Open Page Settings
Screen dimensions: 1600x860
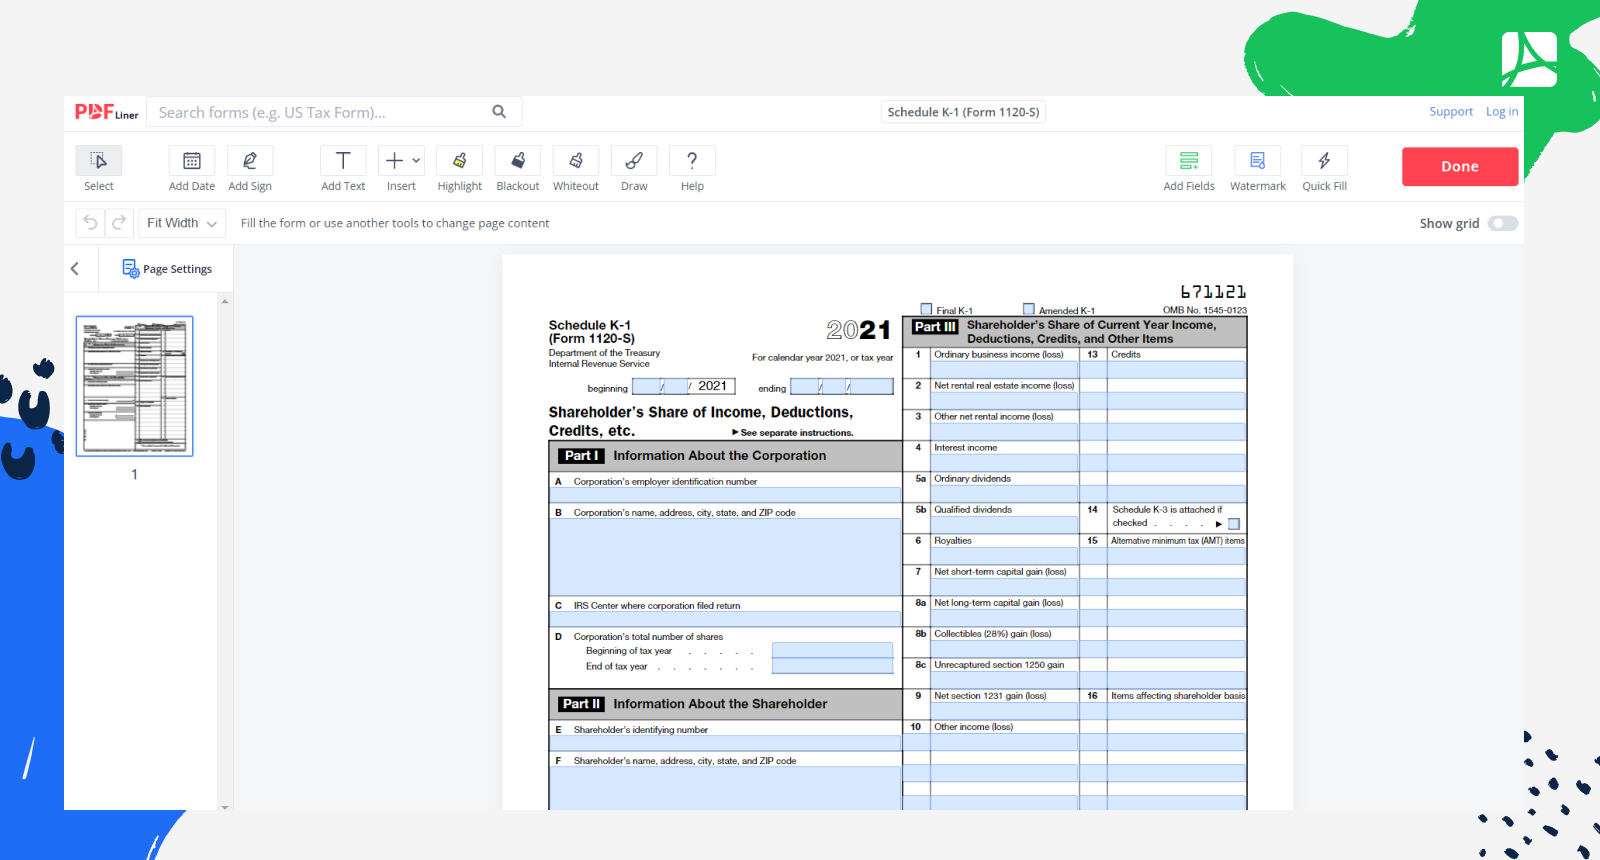[x=167, y=269]
